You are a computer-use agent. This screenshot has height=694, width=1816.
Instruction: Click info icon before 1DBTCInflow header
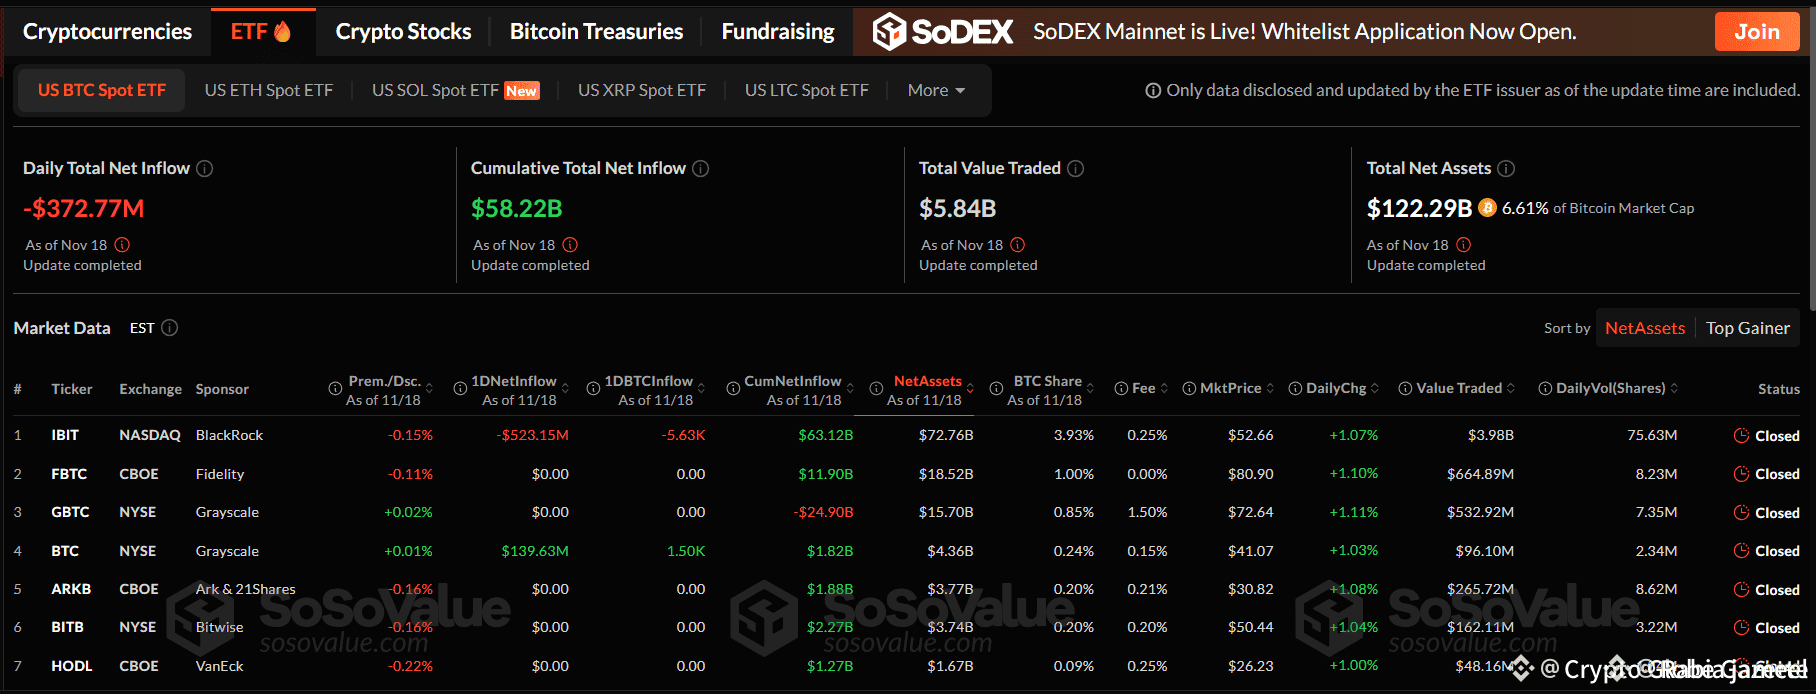tap(593, 389)
